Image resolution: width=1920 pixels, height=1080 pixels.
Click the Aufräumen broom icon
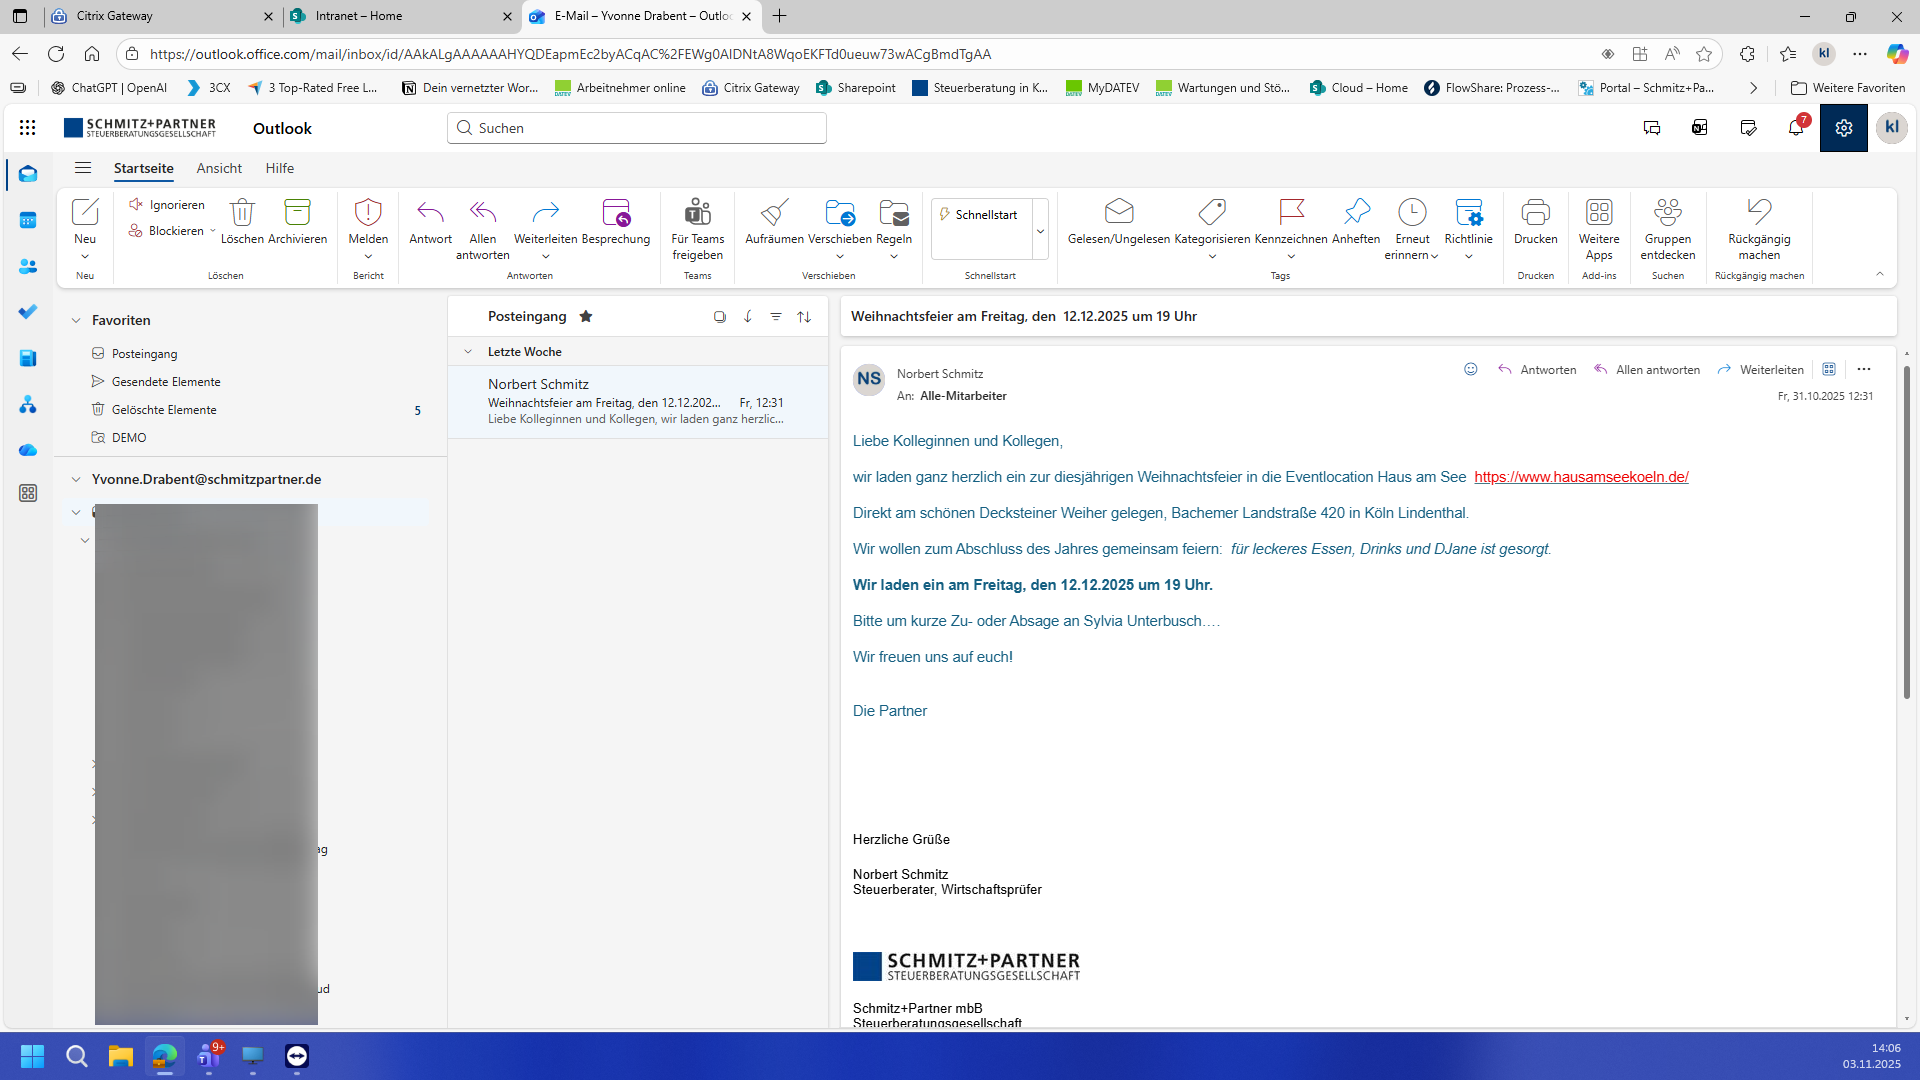click(774, 213)
